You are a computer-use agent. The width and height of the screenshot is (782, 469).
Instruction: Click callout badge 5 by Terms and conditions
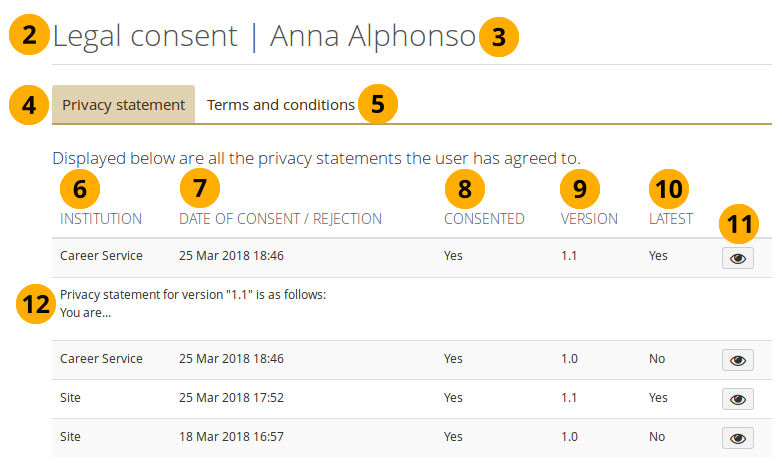377,104
